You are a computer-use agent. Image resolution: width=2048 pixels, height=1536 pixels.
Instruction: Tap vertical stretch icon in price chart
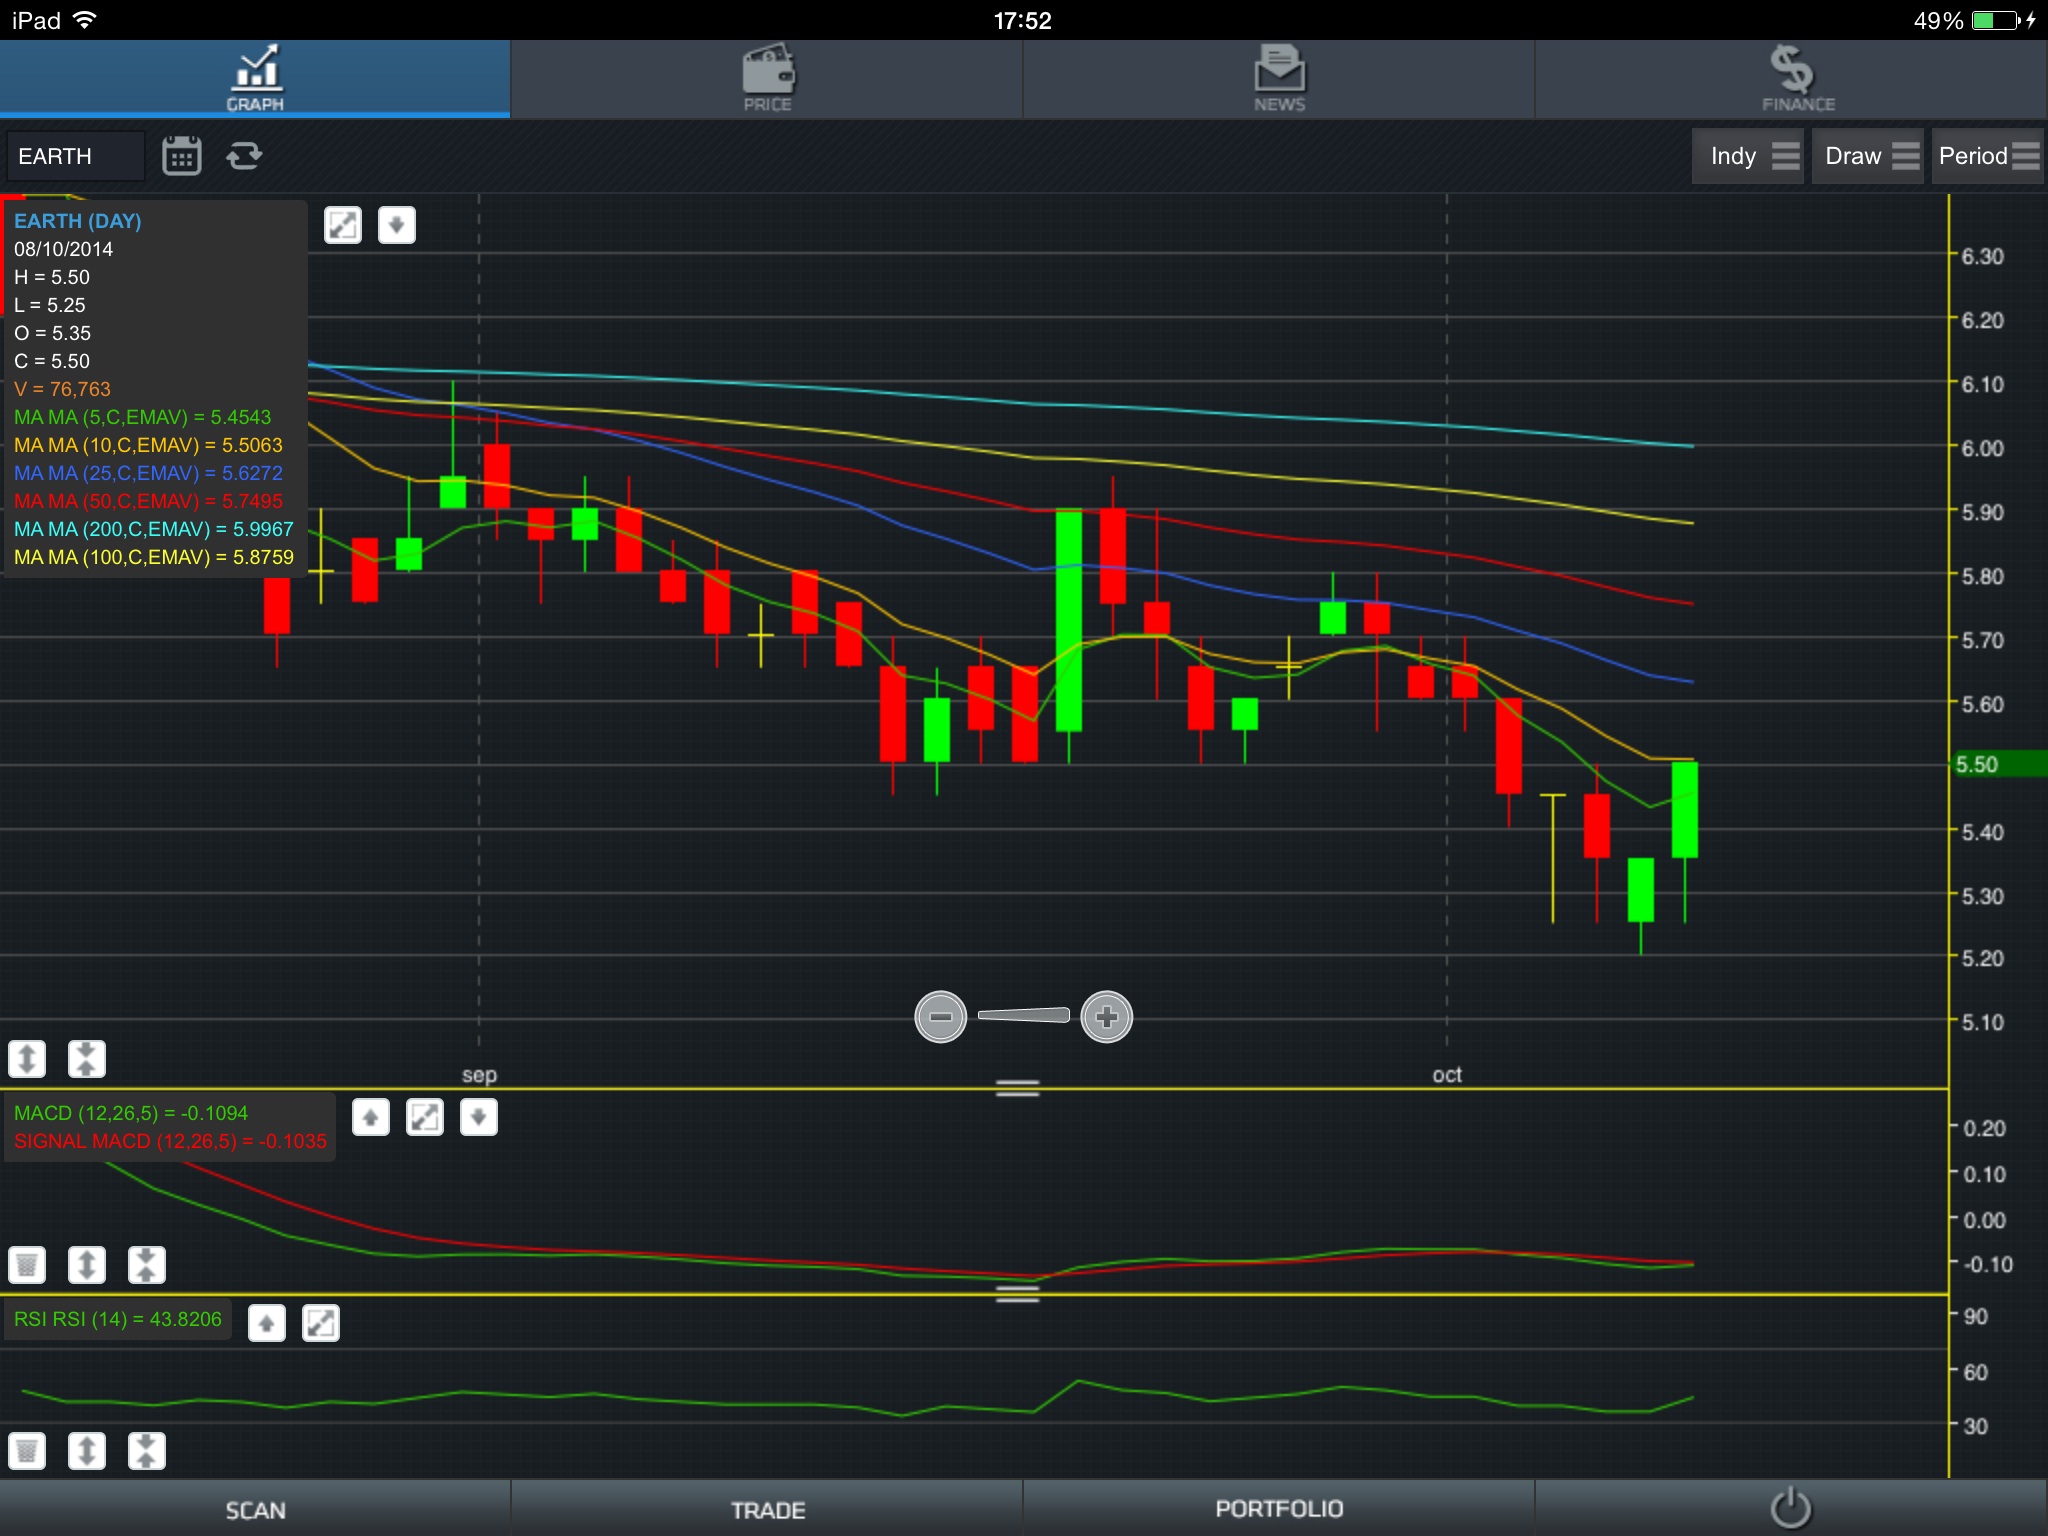point(27,1058)
